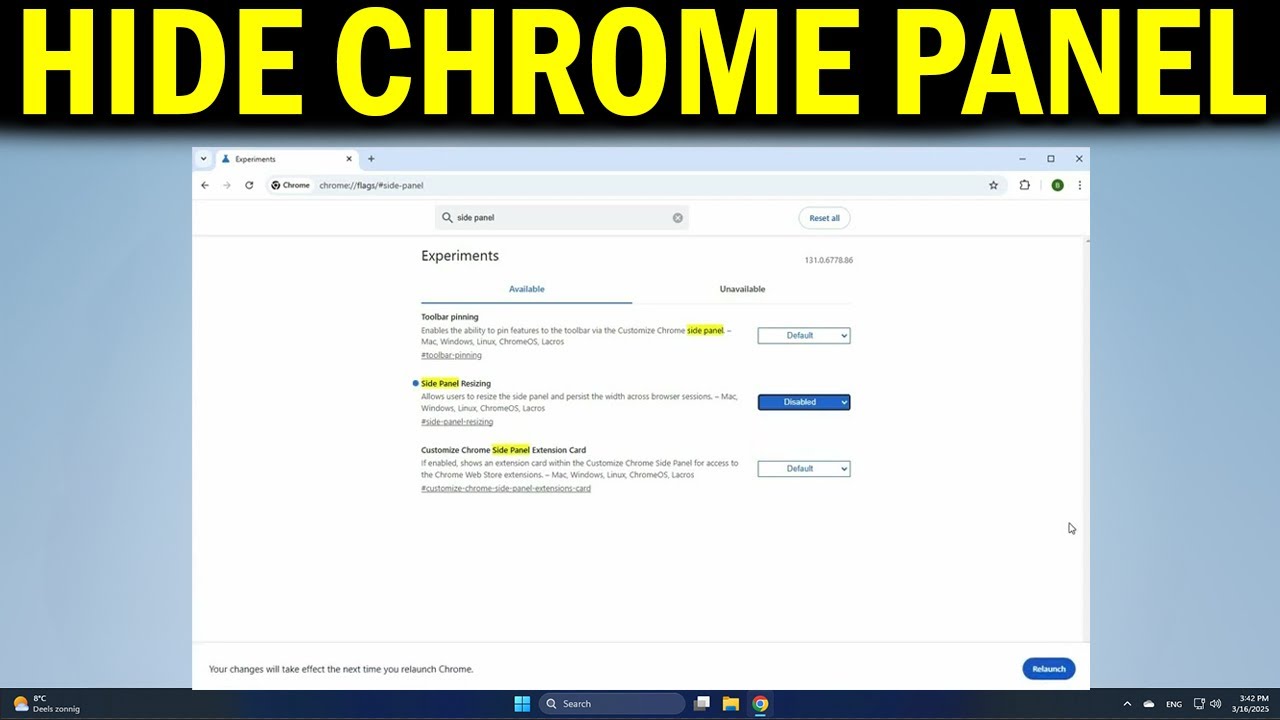1280x720 pixels.
Task: Open a new tab with plus
Action: click(x=371, y=158)
